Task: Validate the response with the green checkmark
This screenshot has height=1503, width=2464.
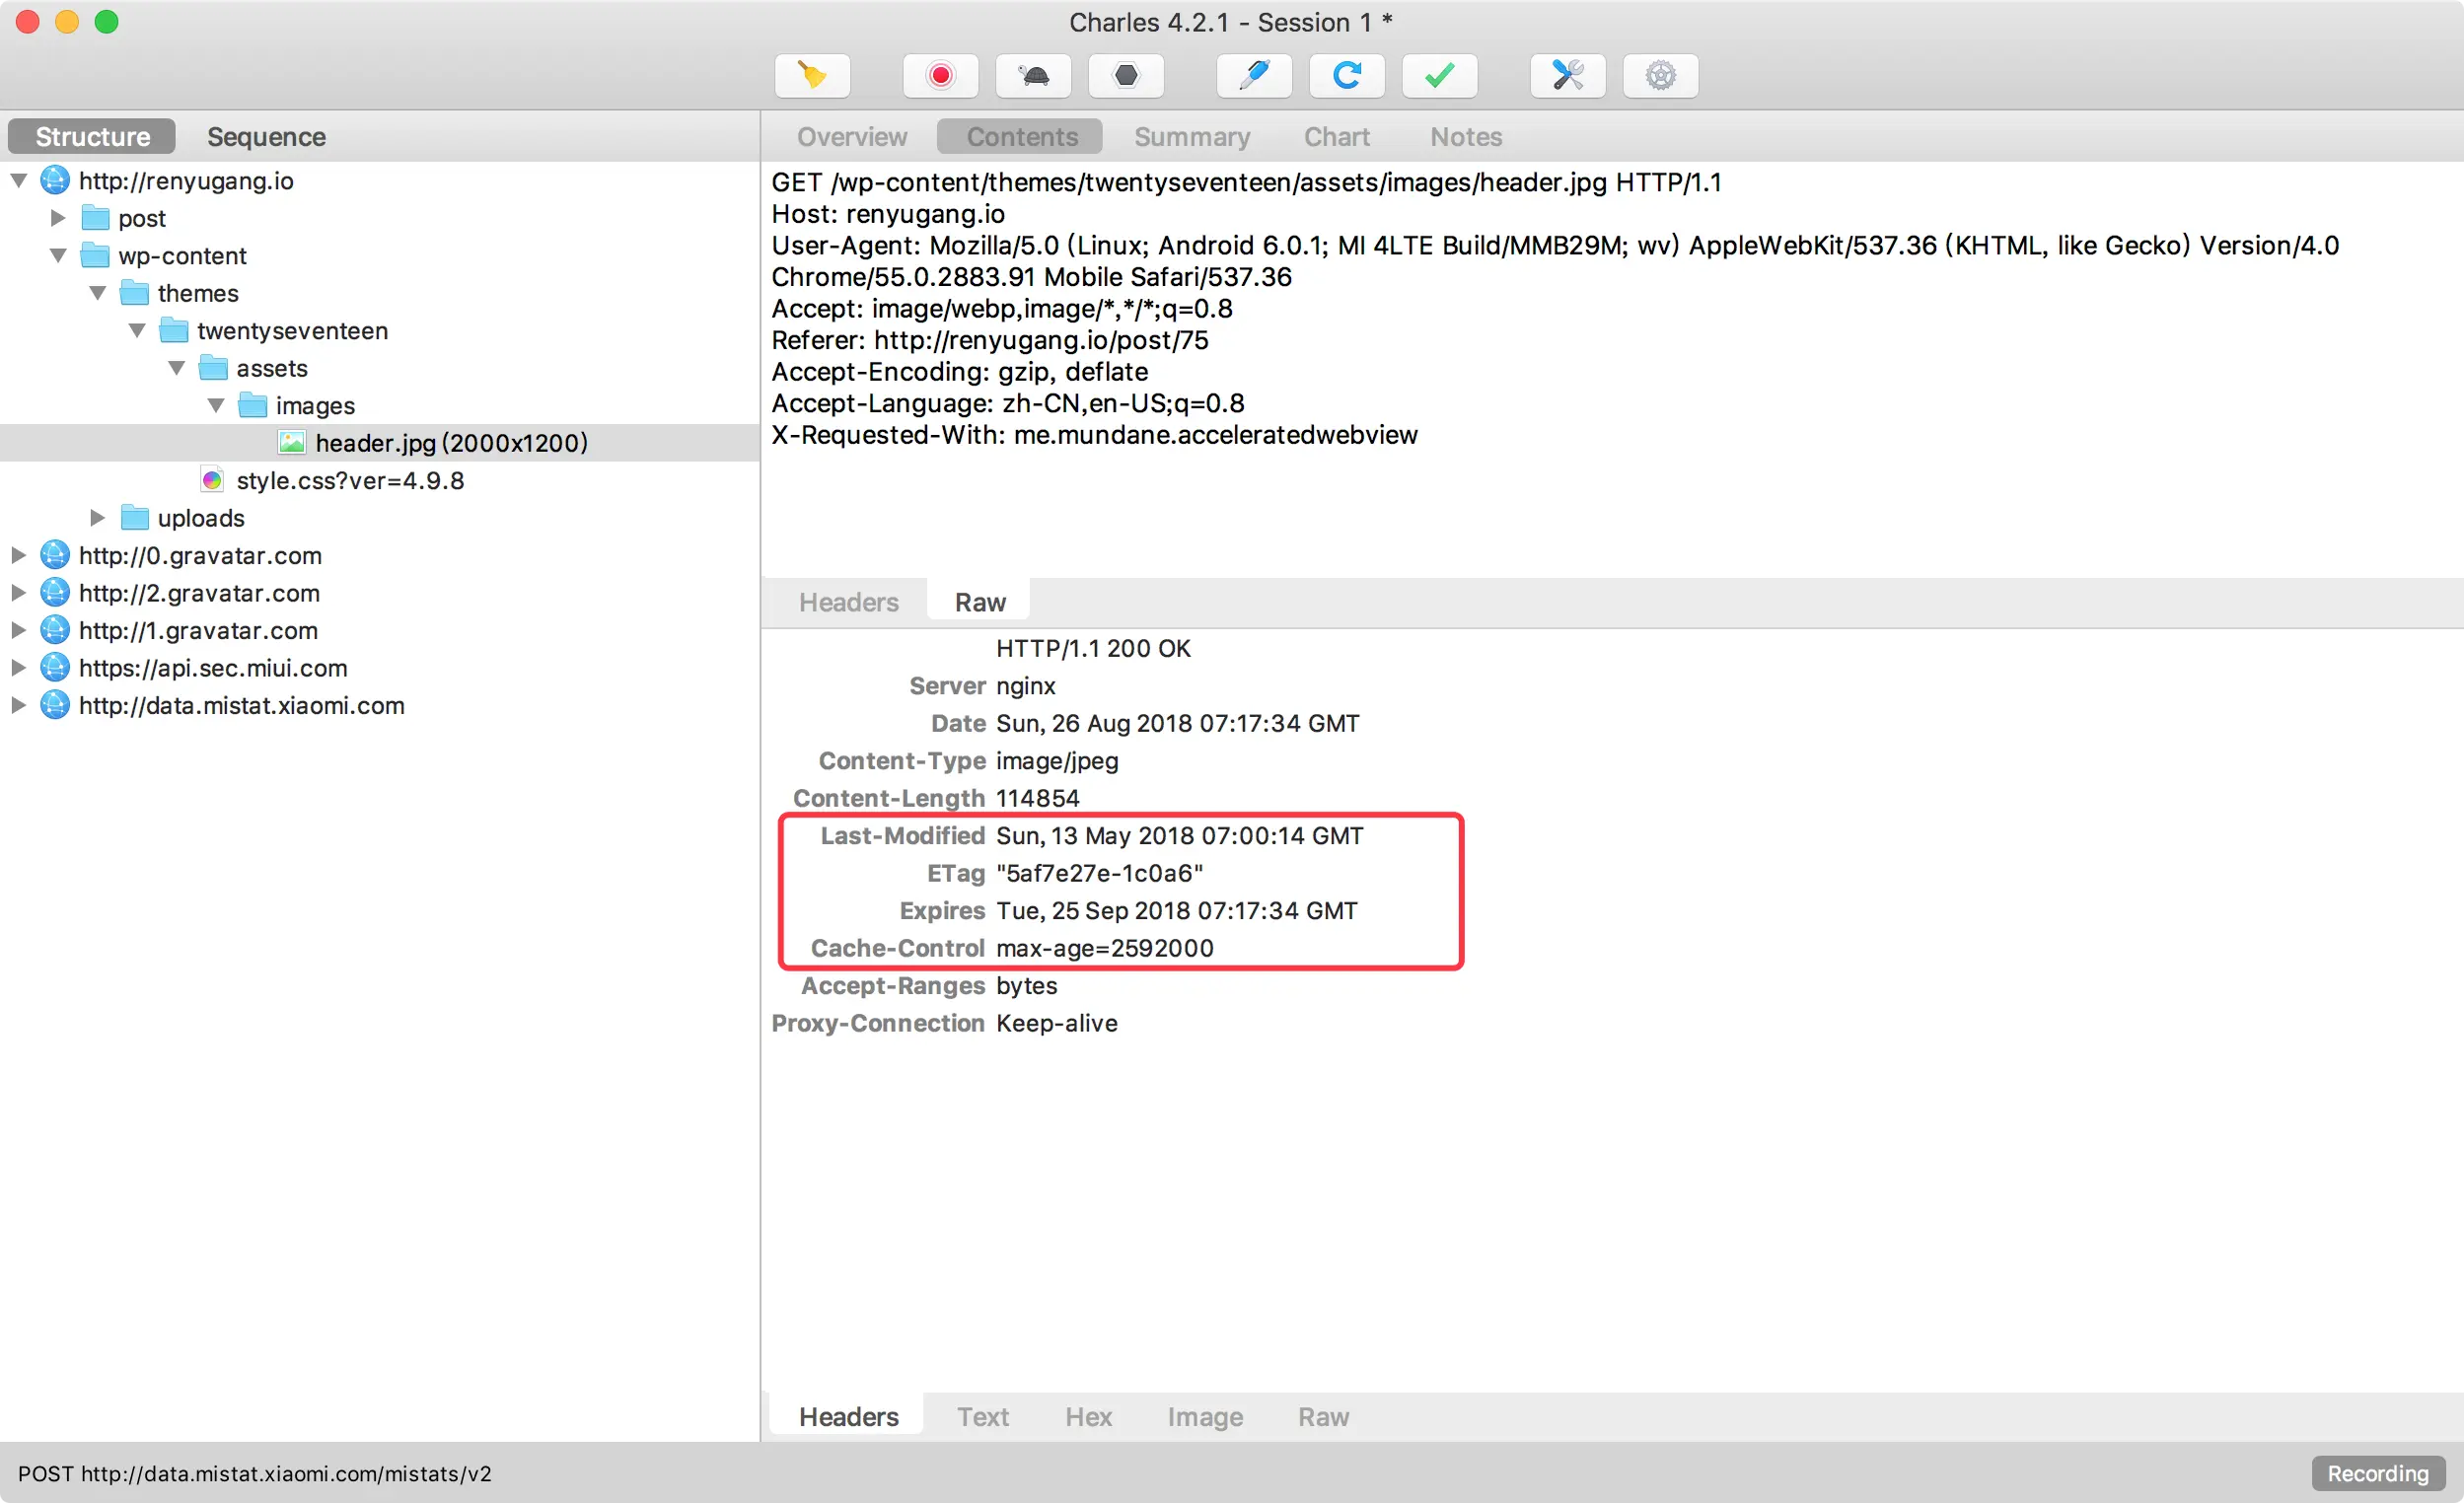Action: click(1440, 76)
